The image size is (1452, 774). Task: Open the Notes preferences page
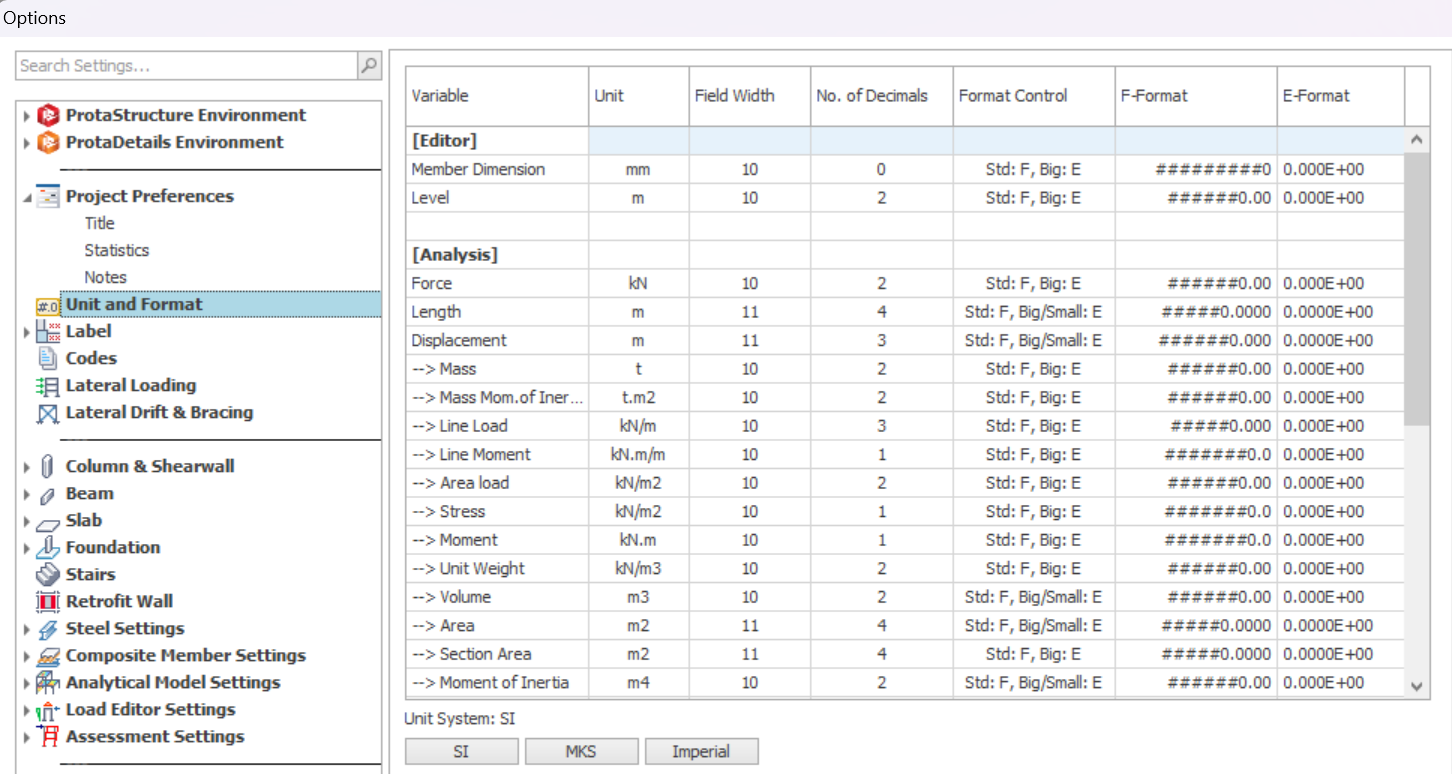pyautogui.click(x=105, y=278)
